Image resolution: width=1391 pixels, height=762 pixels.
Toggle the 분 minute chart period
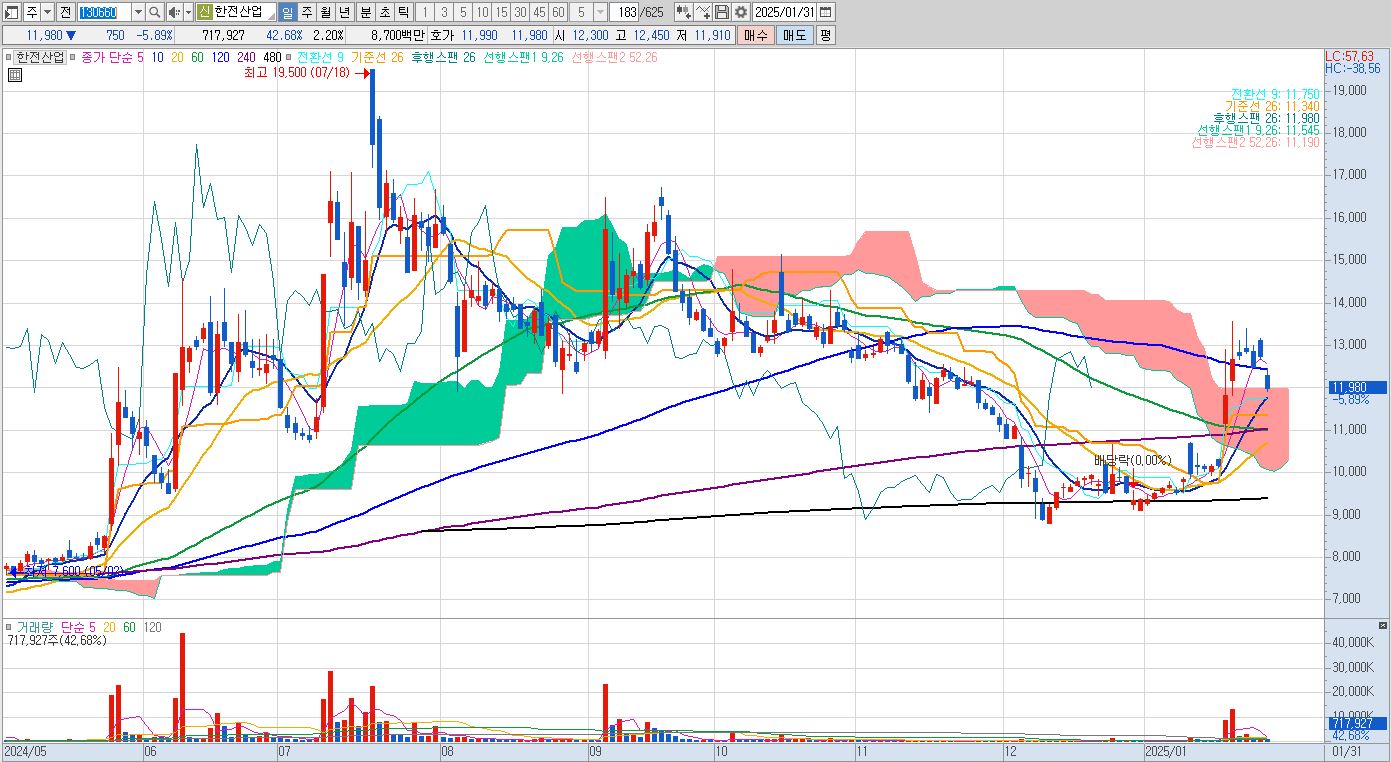coord(364,12)
